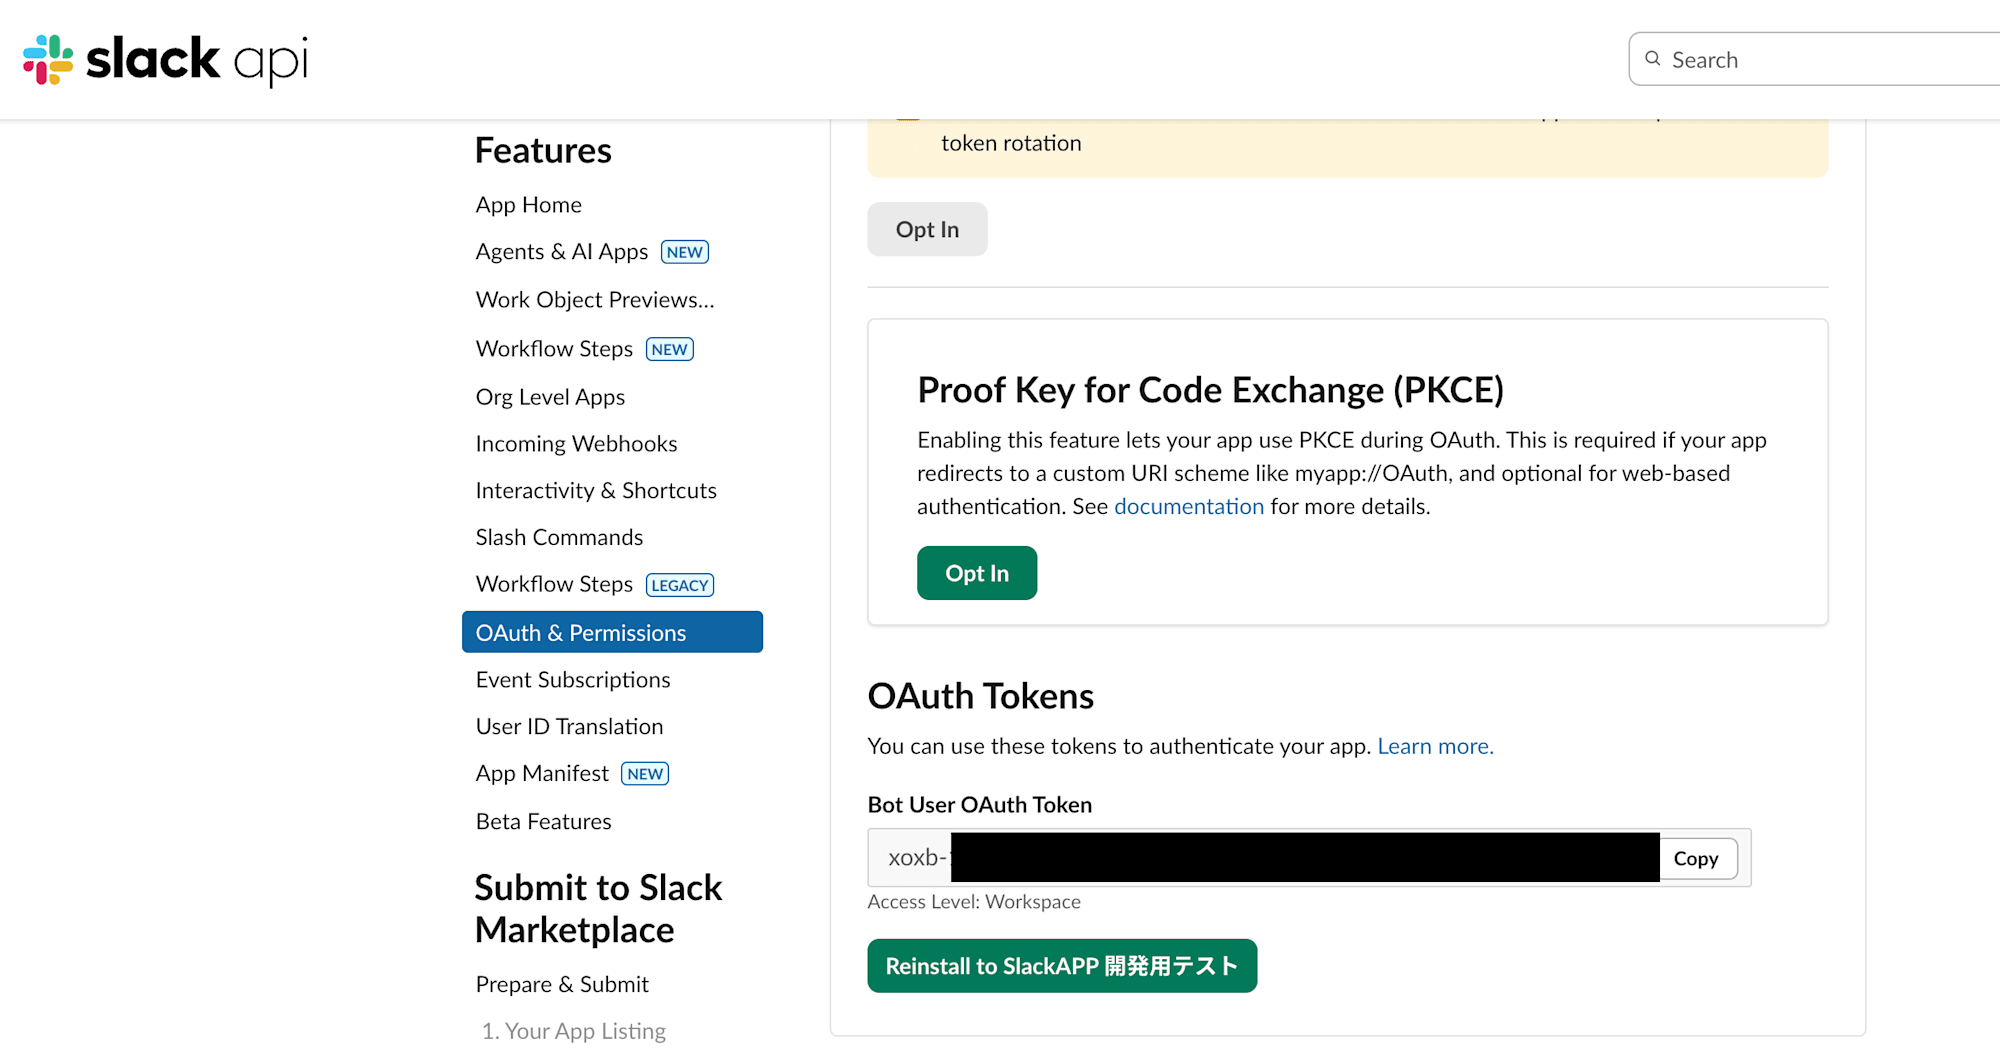Click green Opt In for PKCE

click(x=976, y=573)
